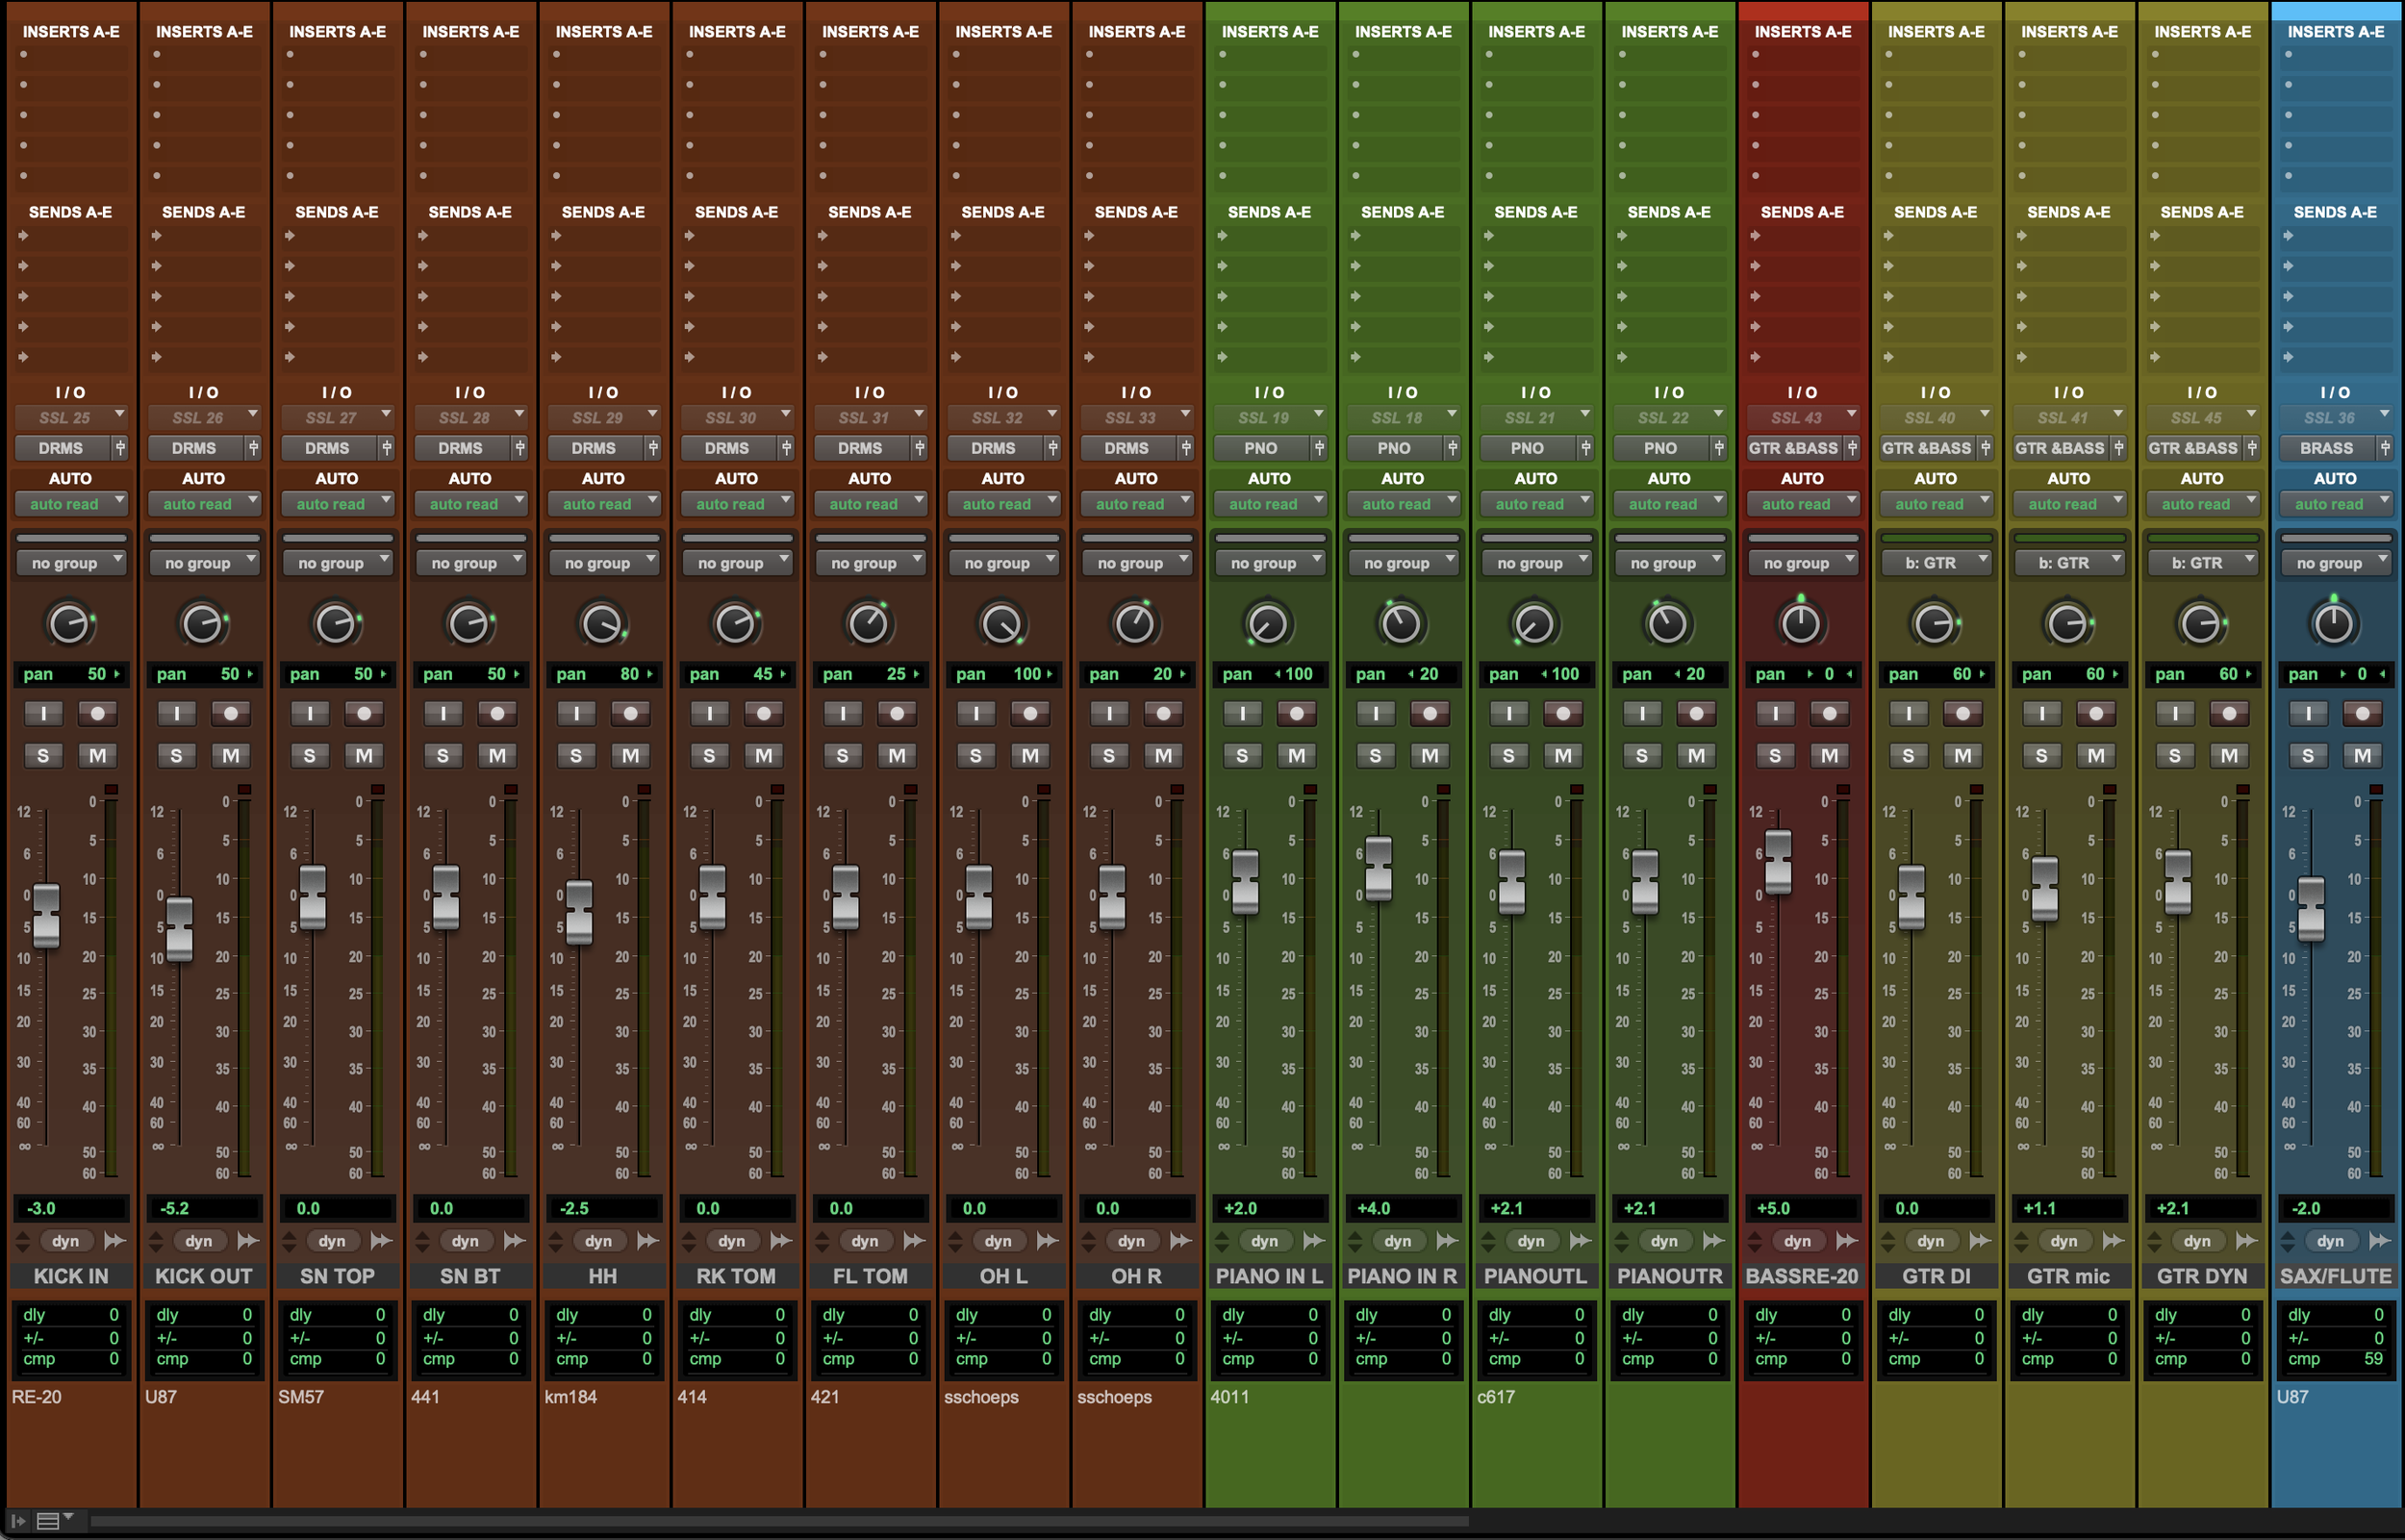Screen dimensions: 2405x1540
Task: Click the first send slot on SAX/FLUTE
Action: click(2334, 237)
